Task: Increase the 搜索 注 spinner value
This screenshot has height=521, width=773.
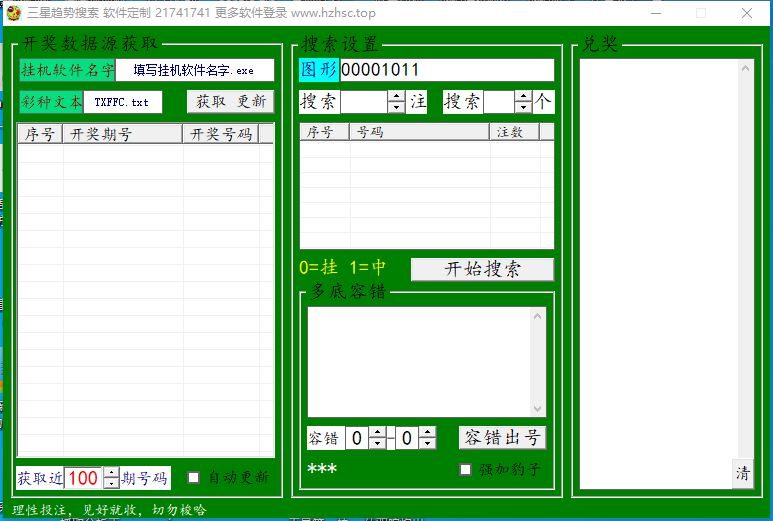Action: (x=396, y=96)
